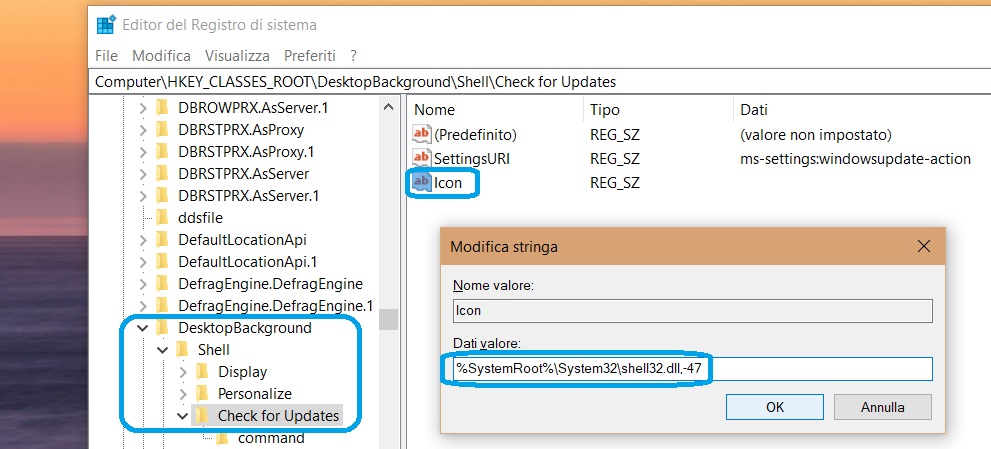Click the (valore non impostato) data cell

pyautogui.click(x=816, y=135)
